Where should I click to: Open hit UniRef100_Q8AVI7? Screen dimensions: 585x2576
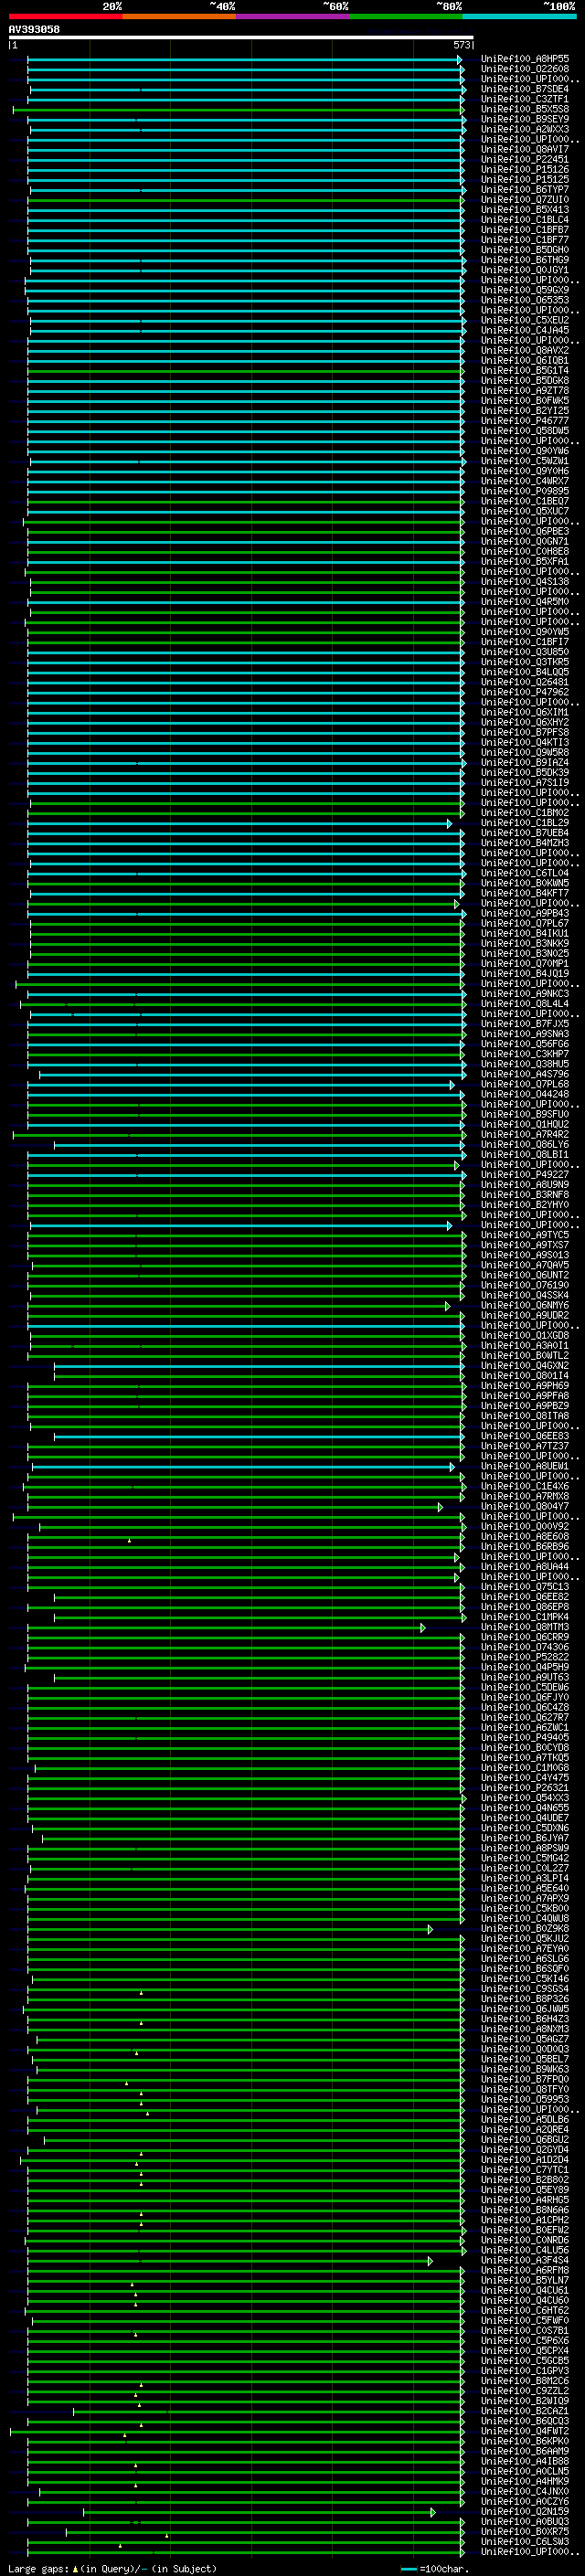(x=525, y=149)
